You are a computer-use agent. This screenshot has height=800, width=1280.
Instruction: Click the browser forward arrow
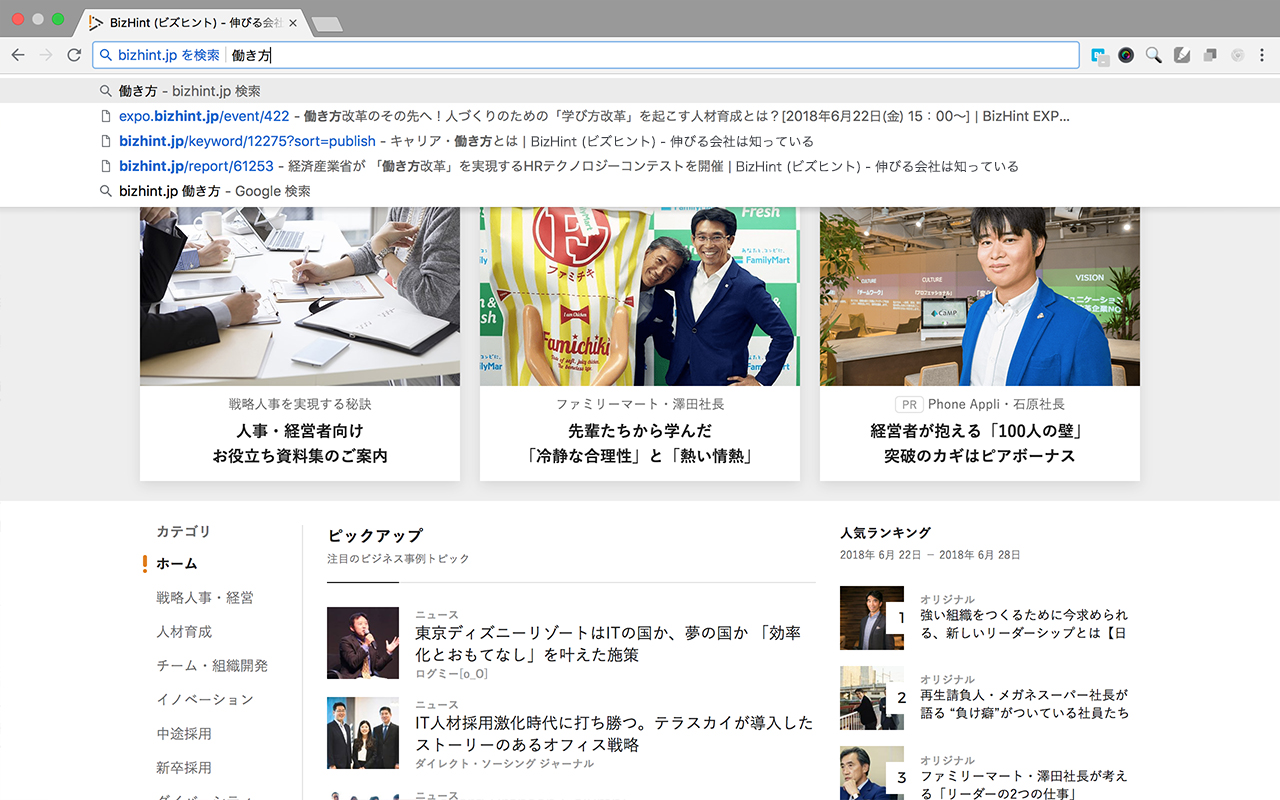coord(46,55)
